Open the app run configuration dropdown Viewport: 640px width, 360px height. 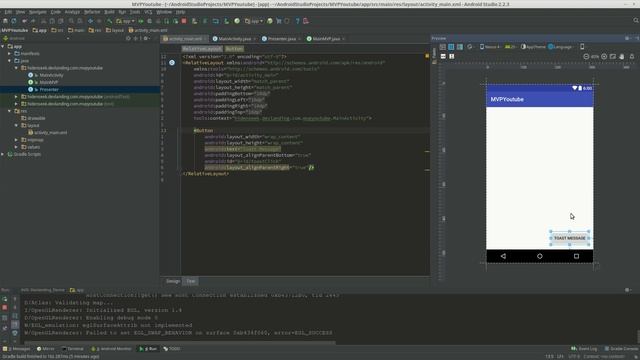[x=125, y=21]
